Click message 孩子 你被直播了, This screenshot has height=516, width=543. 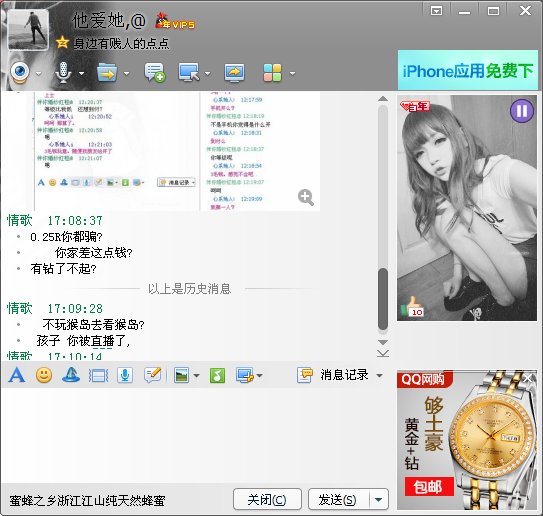pos(83,341)
